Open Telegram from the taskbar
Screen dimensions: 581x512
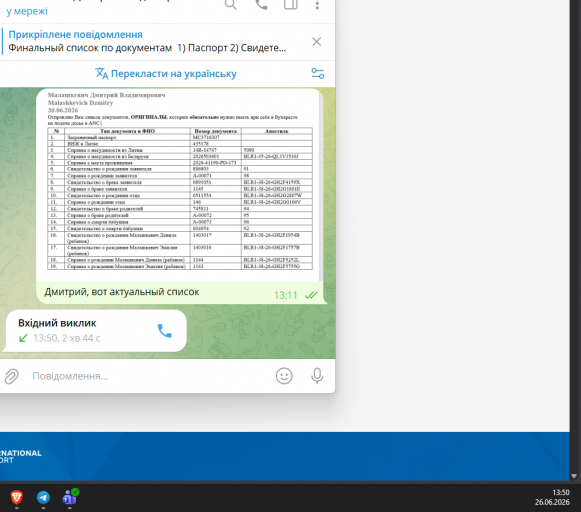(x=43, y=497)
